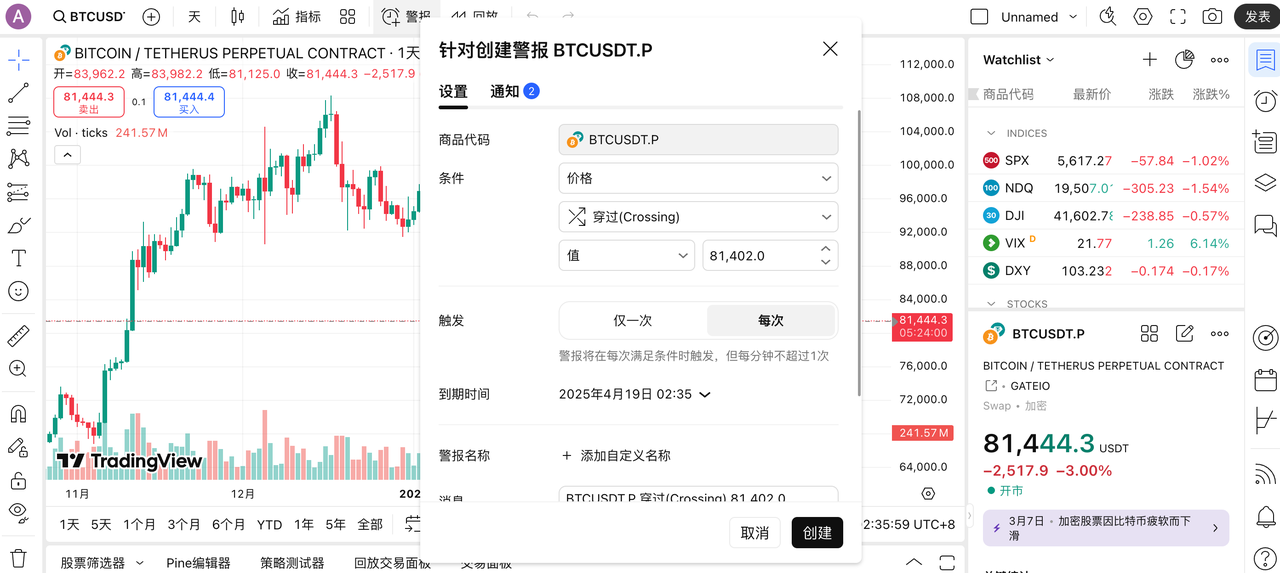Open the candlestick chart style picker
The width and height of the screenshot is (1280, 573).
coord(237,17)
